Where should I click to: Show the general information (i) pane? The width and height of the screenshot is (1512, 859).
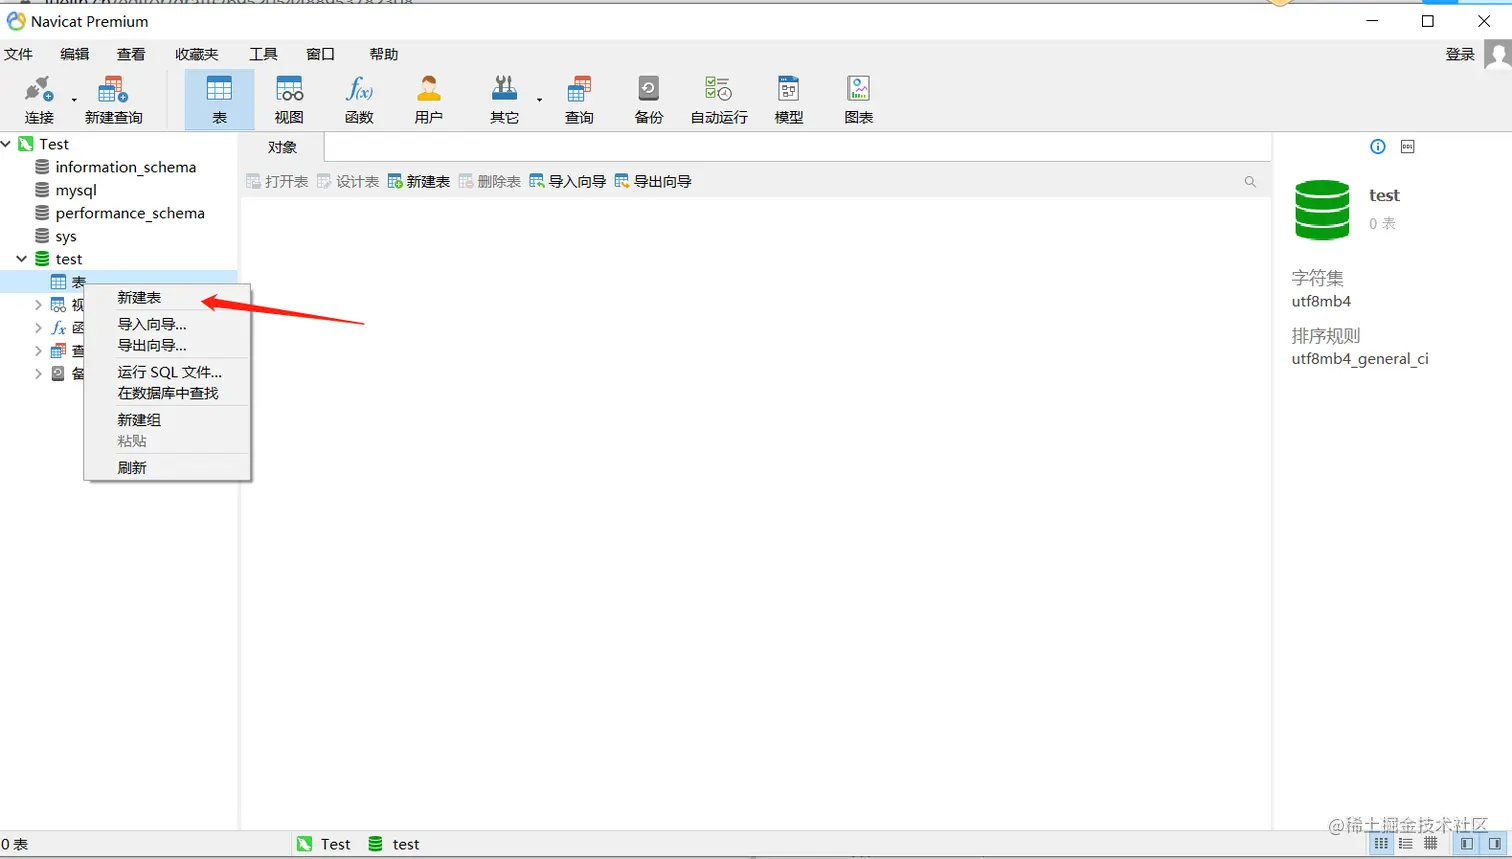(1378, 147)
